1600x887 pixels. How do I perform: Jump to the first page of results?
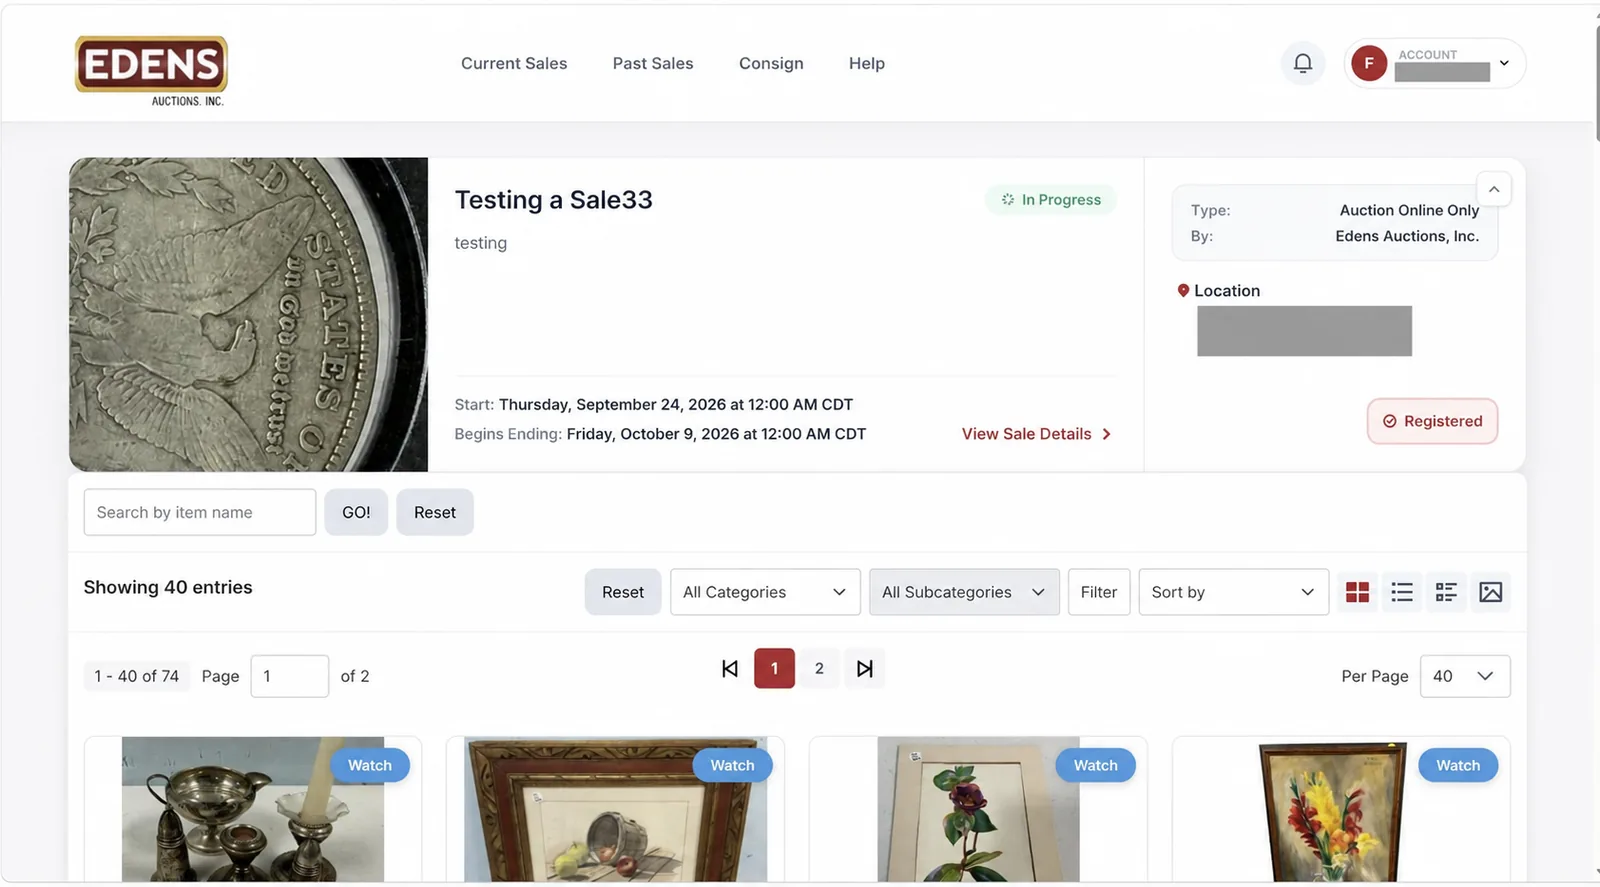(x=730, y=668)
